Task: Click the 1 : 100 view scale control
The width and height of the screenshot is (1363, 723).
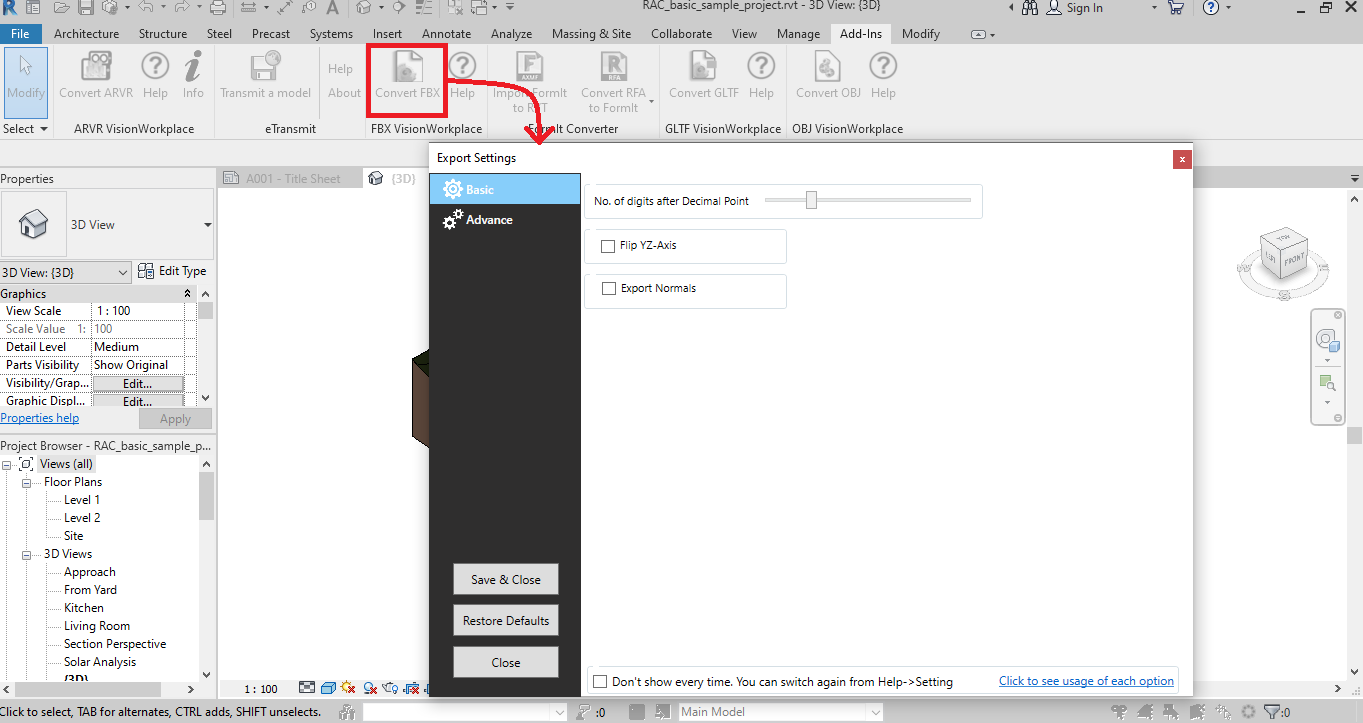Action: coord(262,689)
